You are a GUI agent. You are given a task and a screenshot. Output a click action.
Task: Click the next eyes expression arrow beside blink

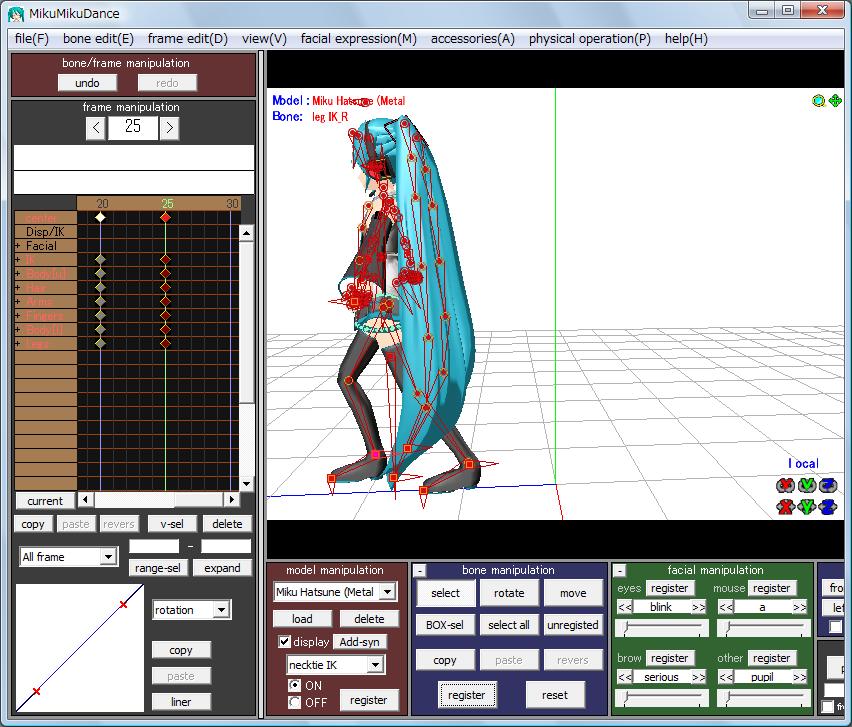point(699,607)
